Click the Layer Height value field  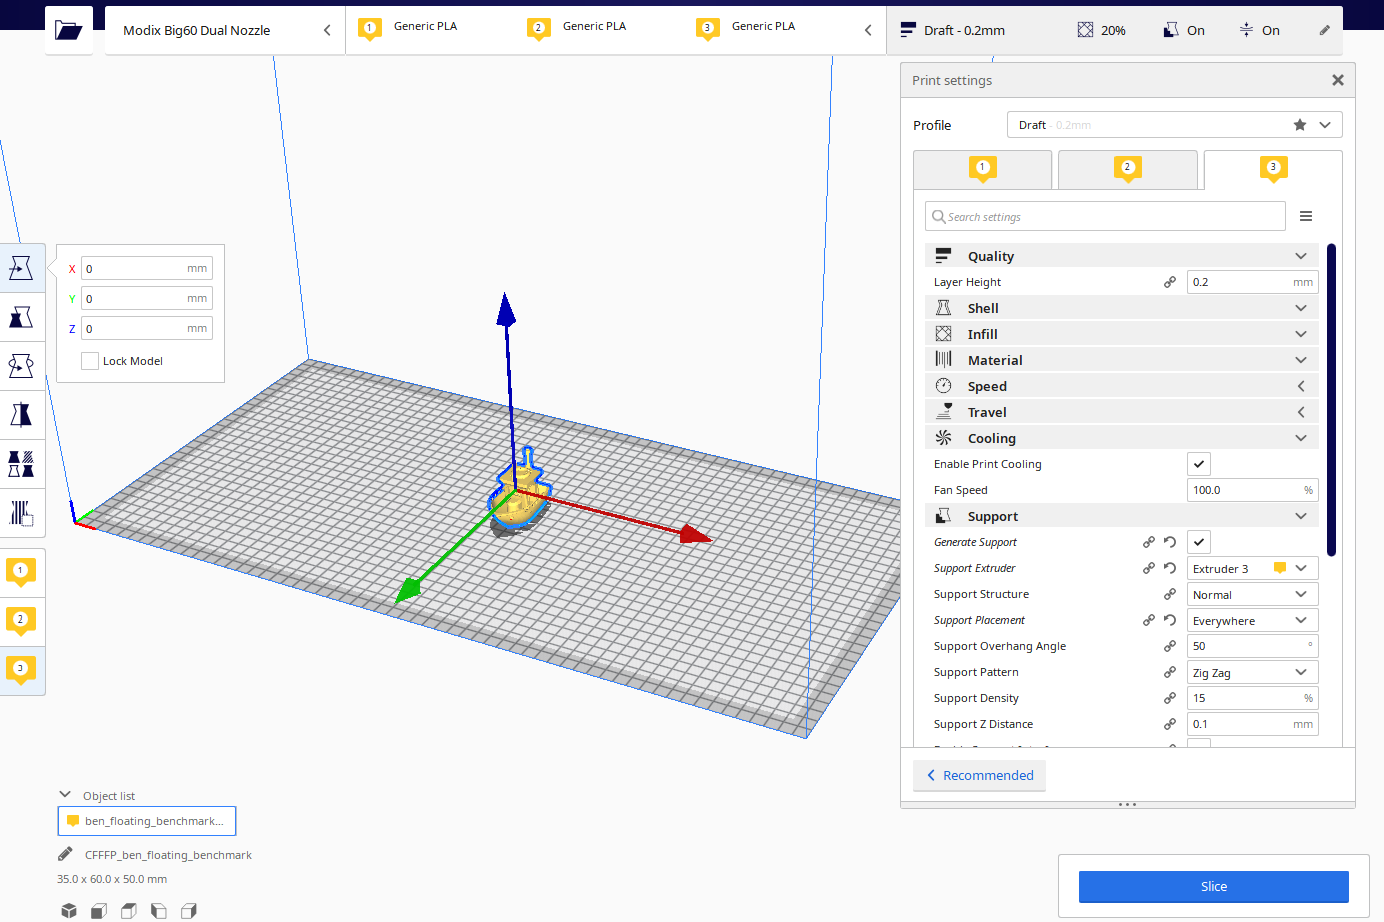point(1252,282)
